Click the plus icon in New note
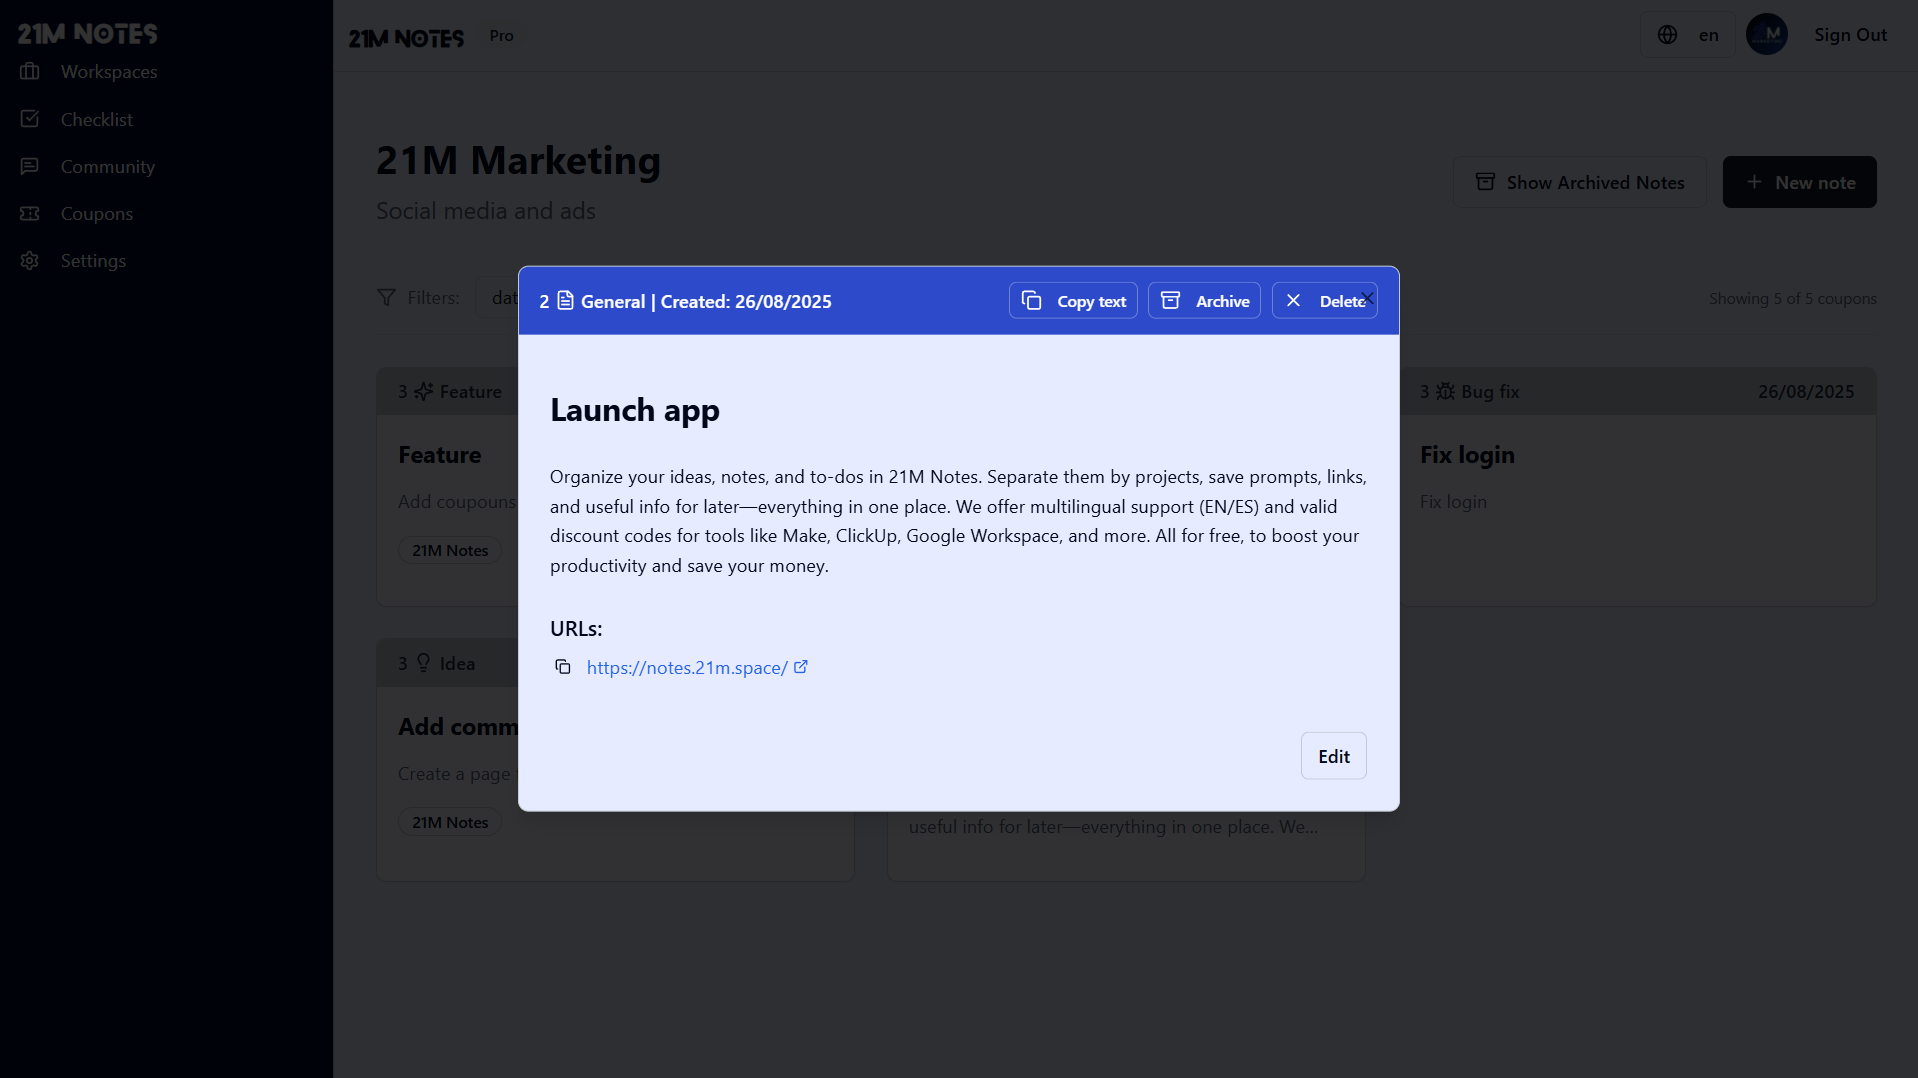The height and width of the screenshot is (1078, 1918). (x=1754, y=182)
